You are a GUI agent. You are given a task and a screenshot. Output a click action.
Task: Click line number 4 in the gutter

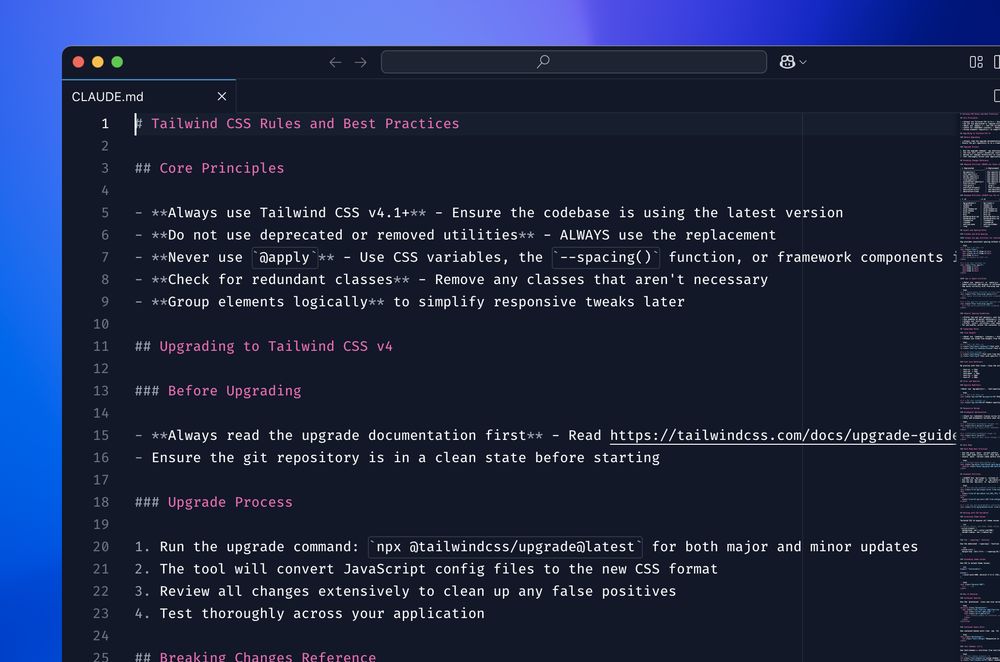pyautogui.click(x=105, y=191)
